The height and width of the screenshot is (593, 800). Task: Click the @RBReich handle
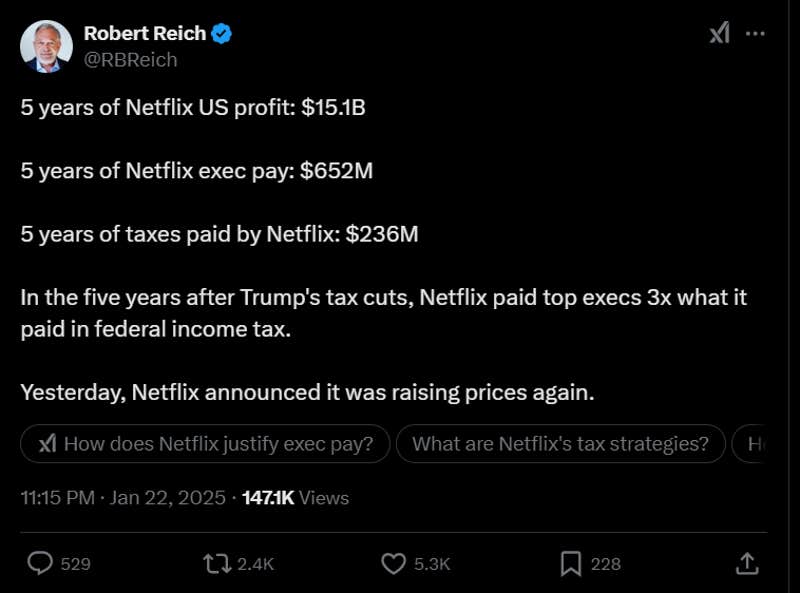(x=128, y=60)
